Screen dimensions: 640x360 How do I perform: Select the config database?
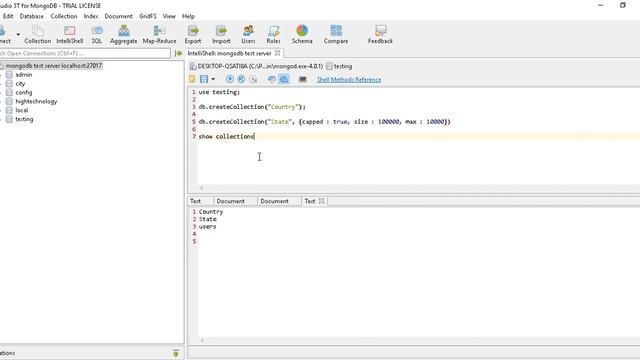pyautogui.click(x=24, y=93)
